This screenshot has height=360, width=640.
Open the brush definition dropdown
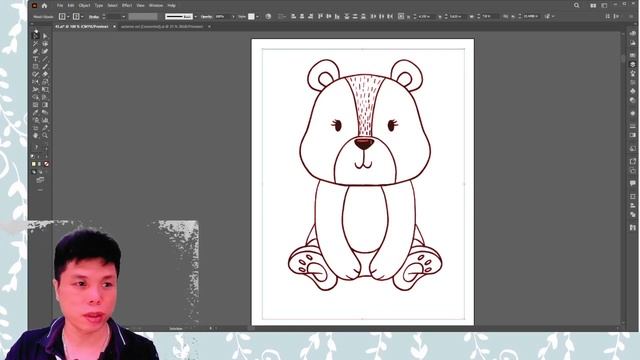coord(196,17)
